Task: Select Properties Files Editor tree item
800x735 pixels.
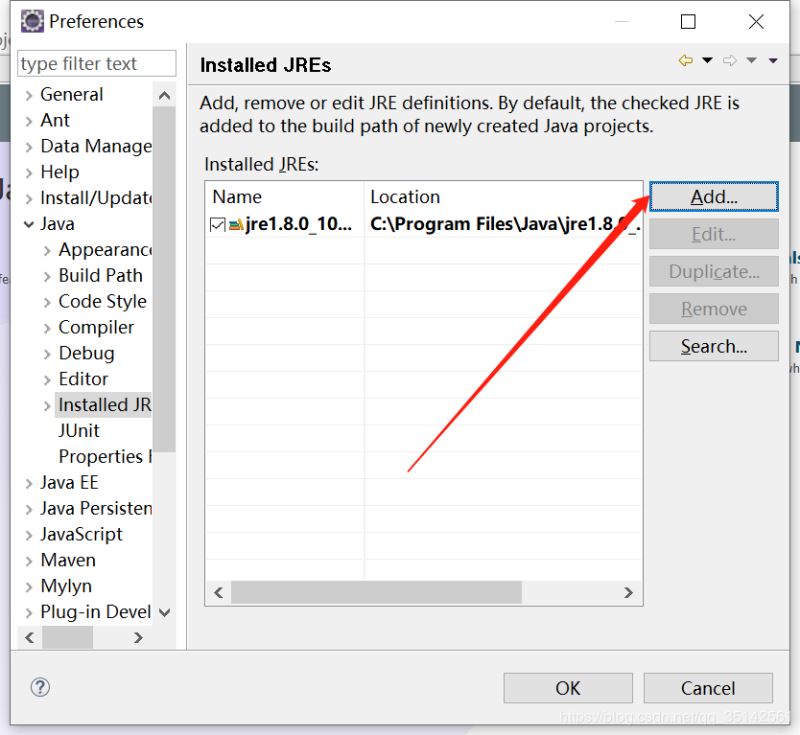Action: tap(105, 457)
